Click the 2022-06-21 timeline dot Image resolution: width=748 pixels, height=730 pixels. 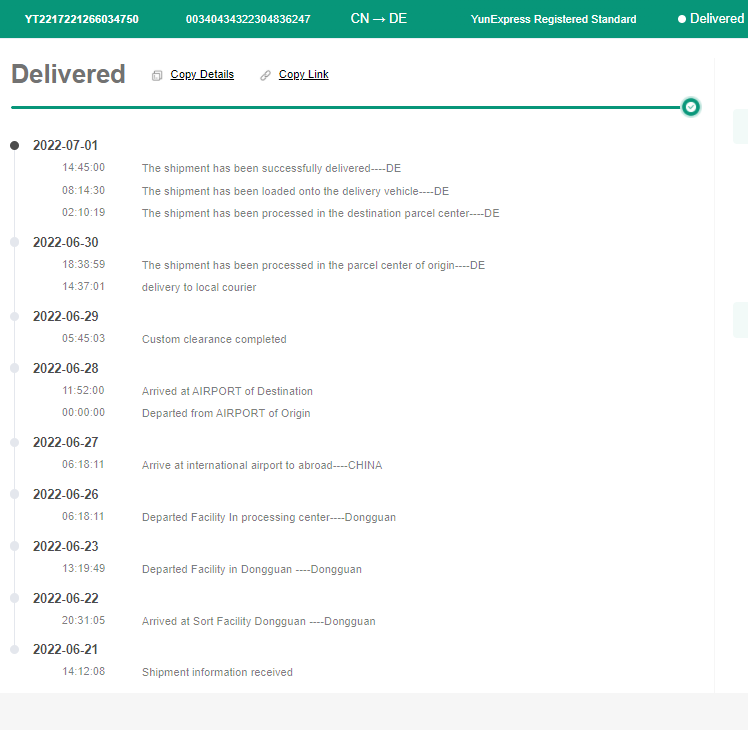[14, 649]
